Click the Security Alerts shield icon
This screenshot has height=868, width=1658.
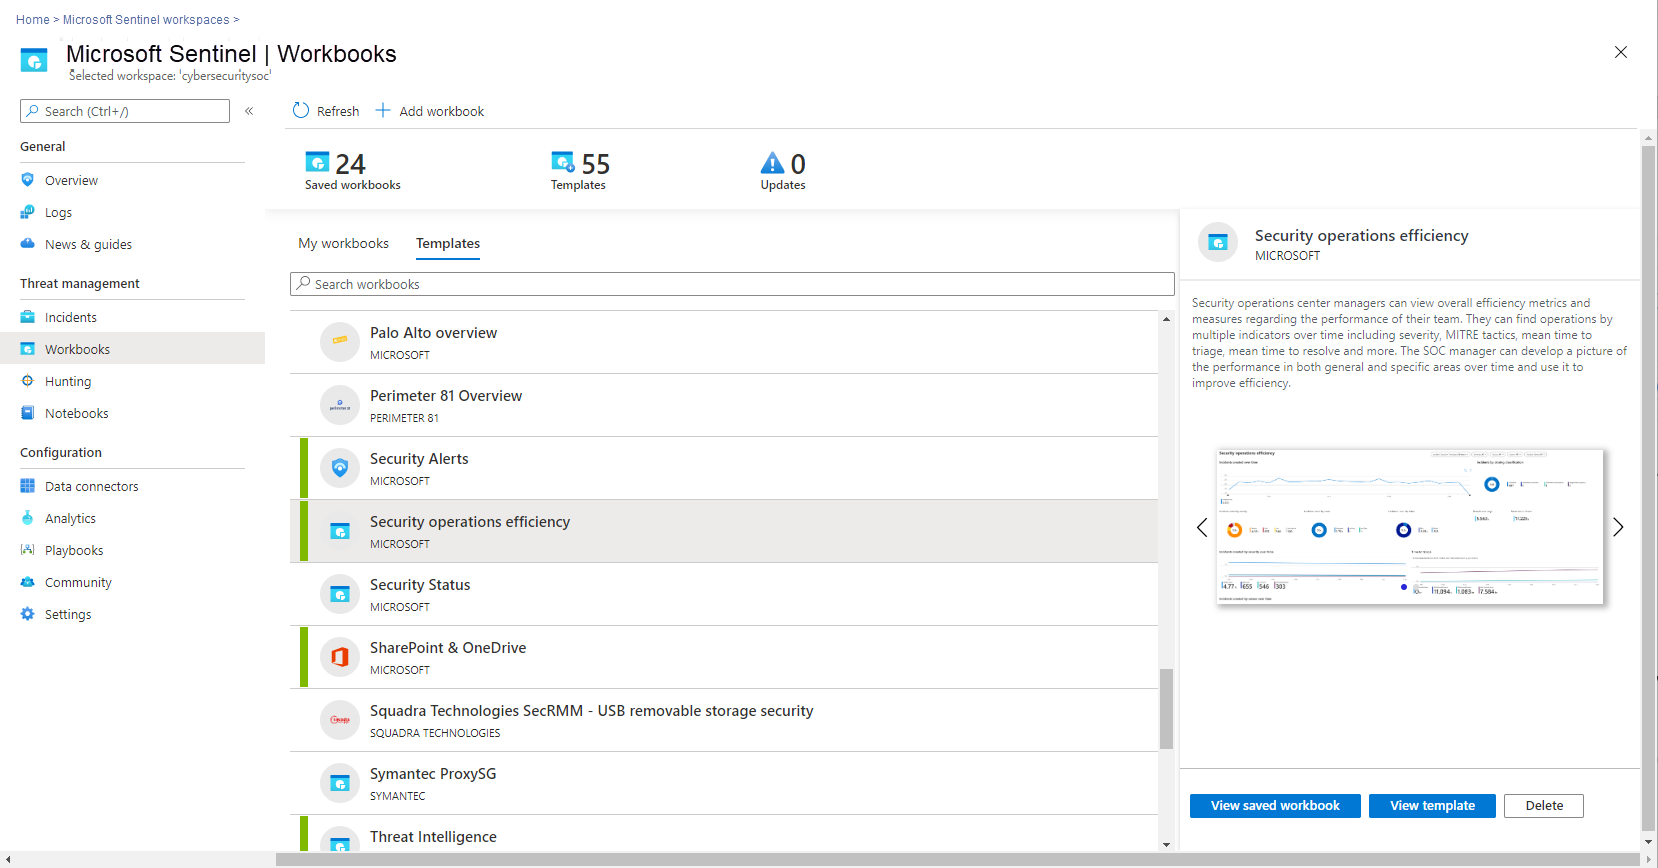(340, 468)
